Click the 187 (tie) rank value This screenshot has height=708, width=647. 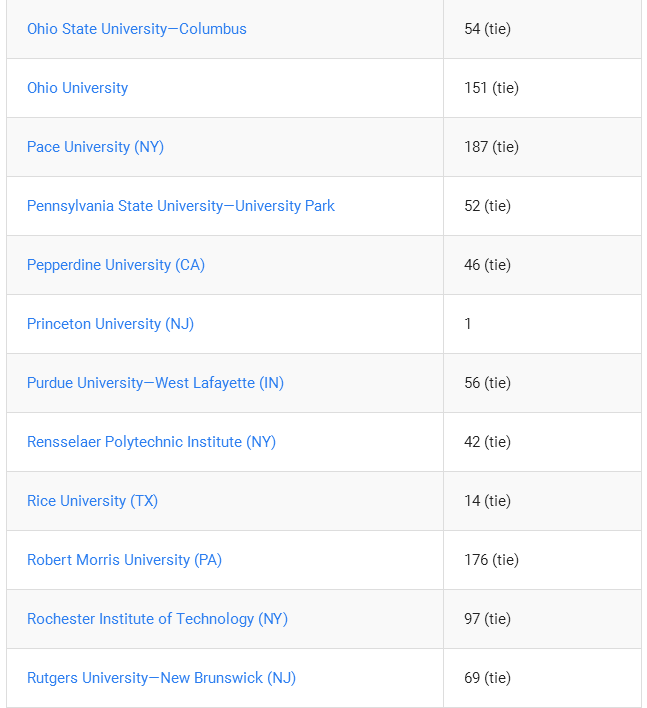point(491,147)
